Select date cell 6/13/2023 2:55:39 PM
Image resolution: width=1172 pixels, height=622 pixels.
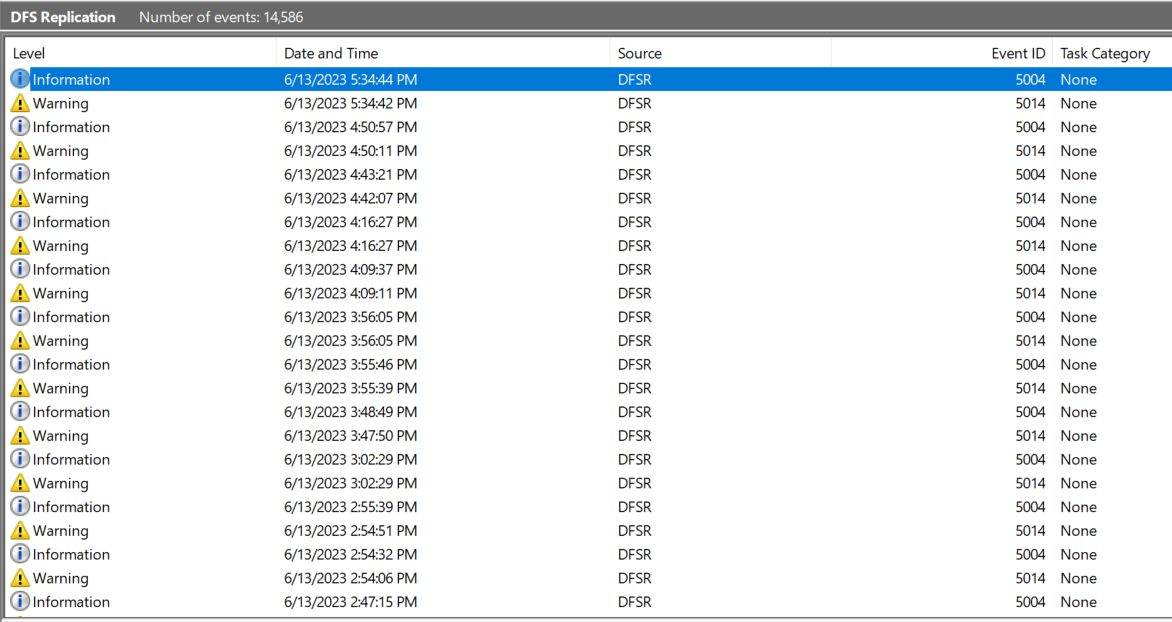point(351,507)
